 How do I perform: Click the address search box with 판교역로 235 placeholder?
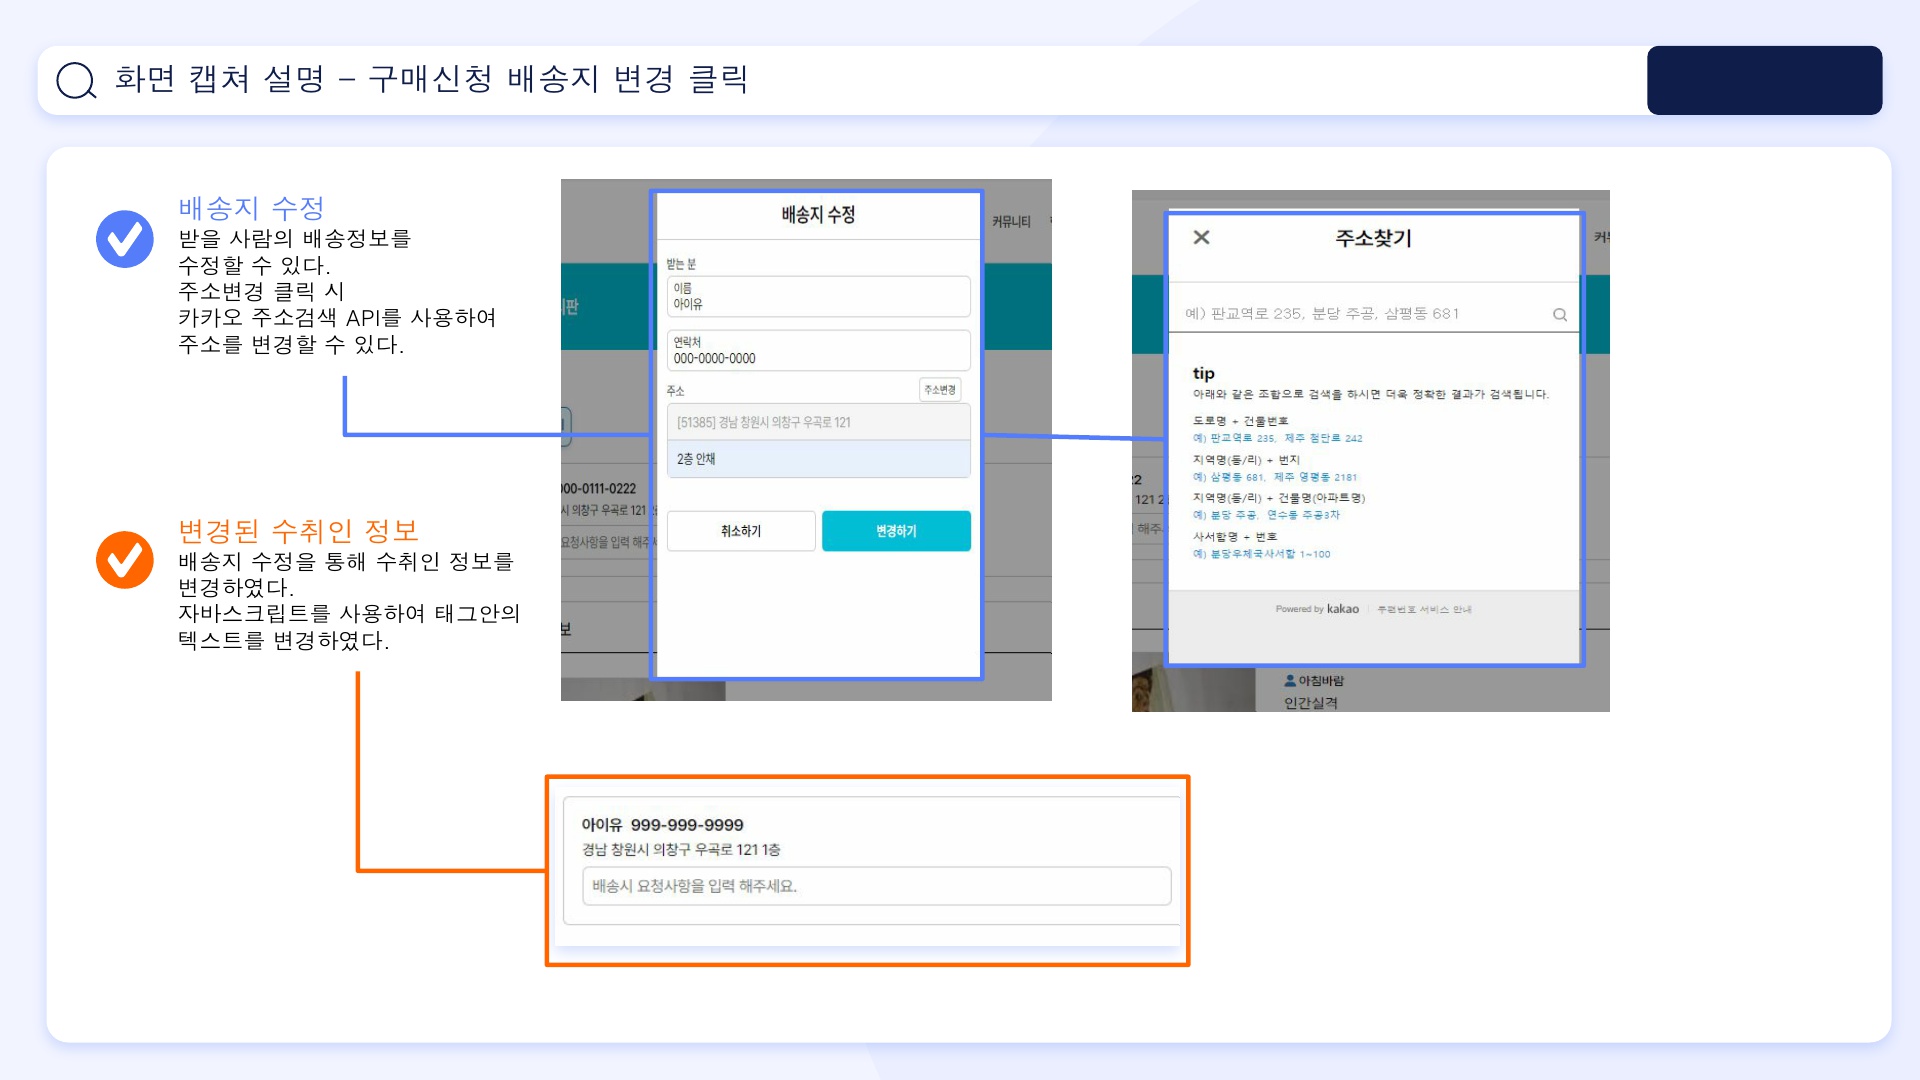(x=1360, y=314)
